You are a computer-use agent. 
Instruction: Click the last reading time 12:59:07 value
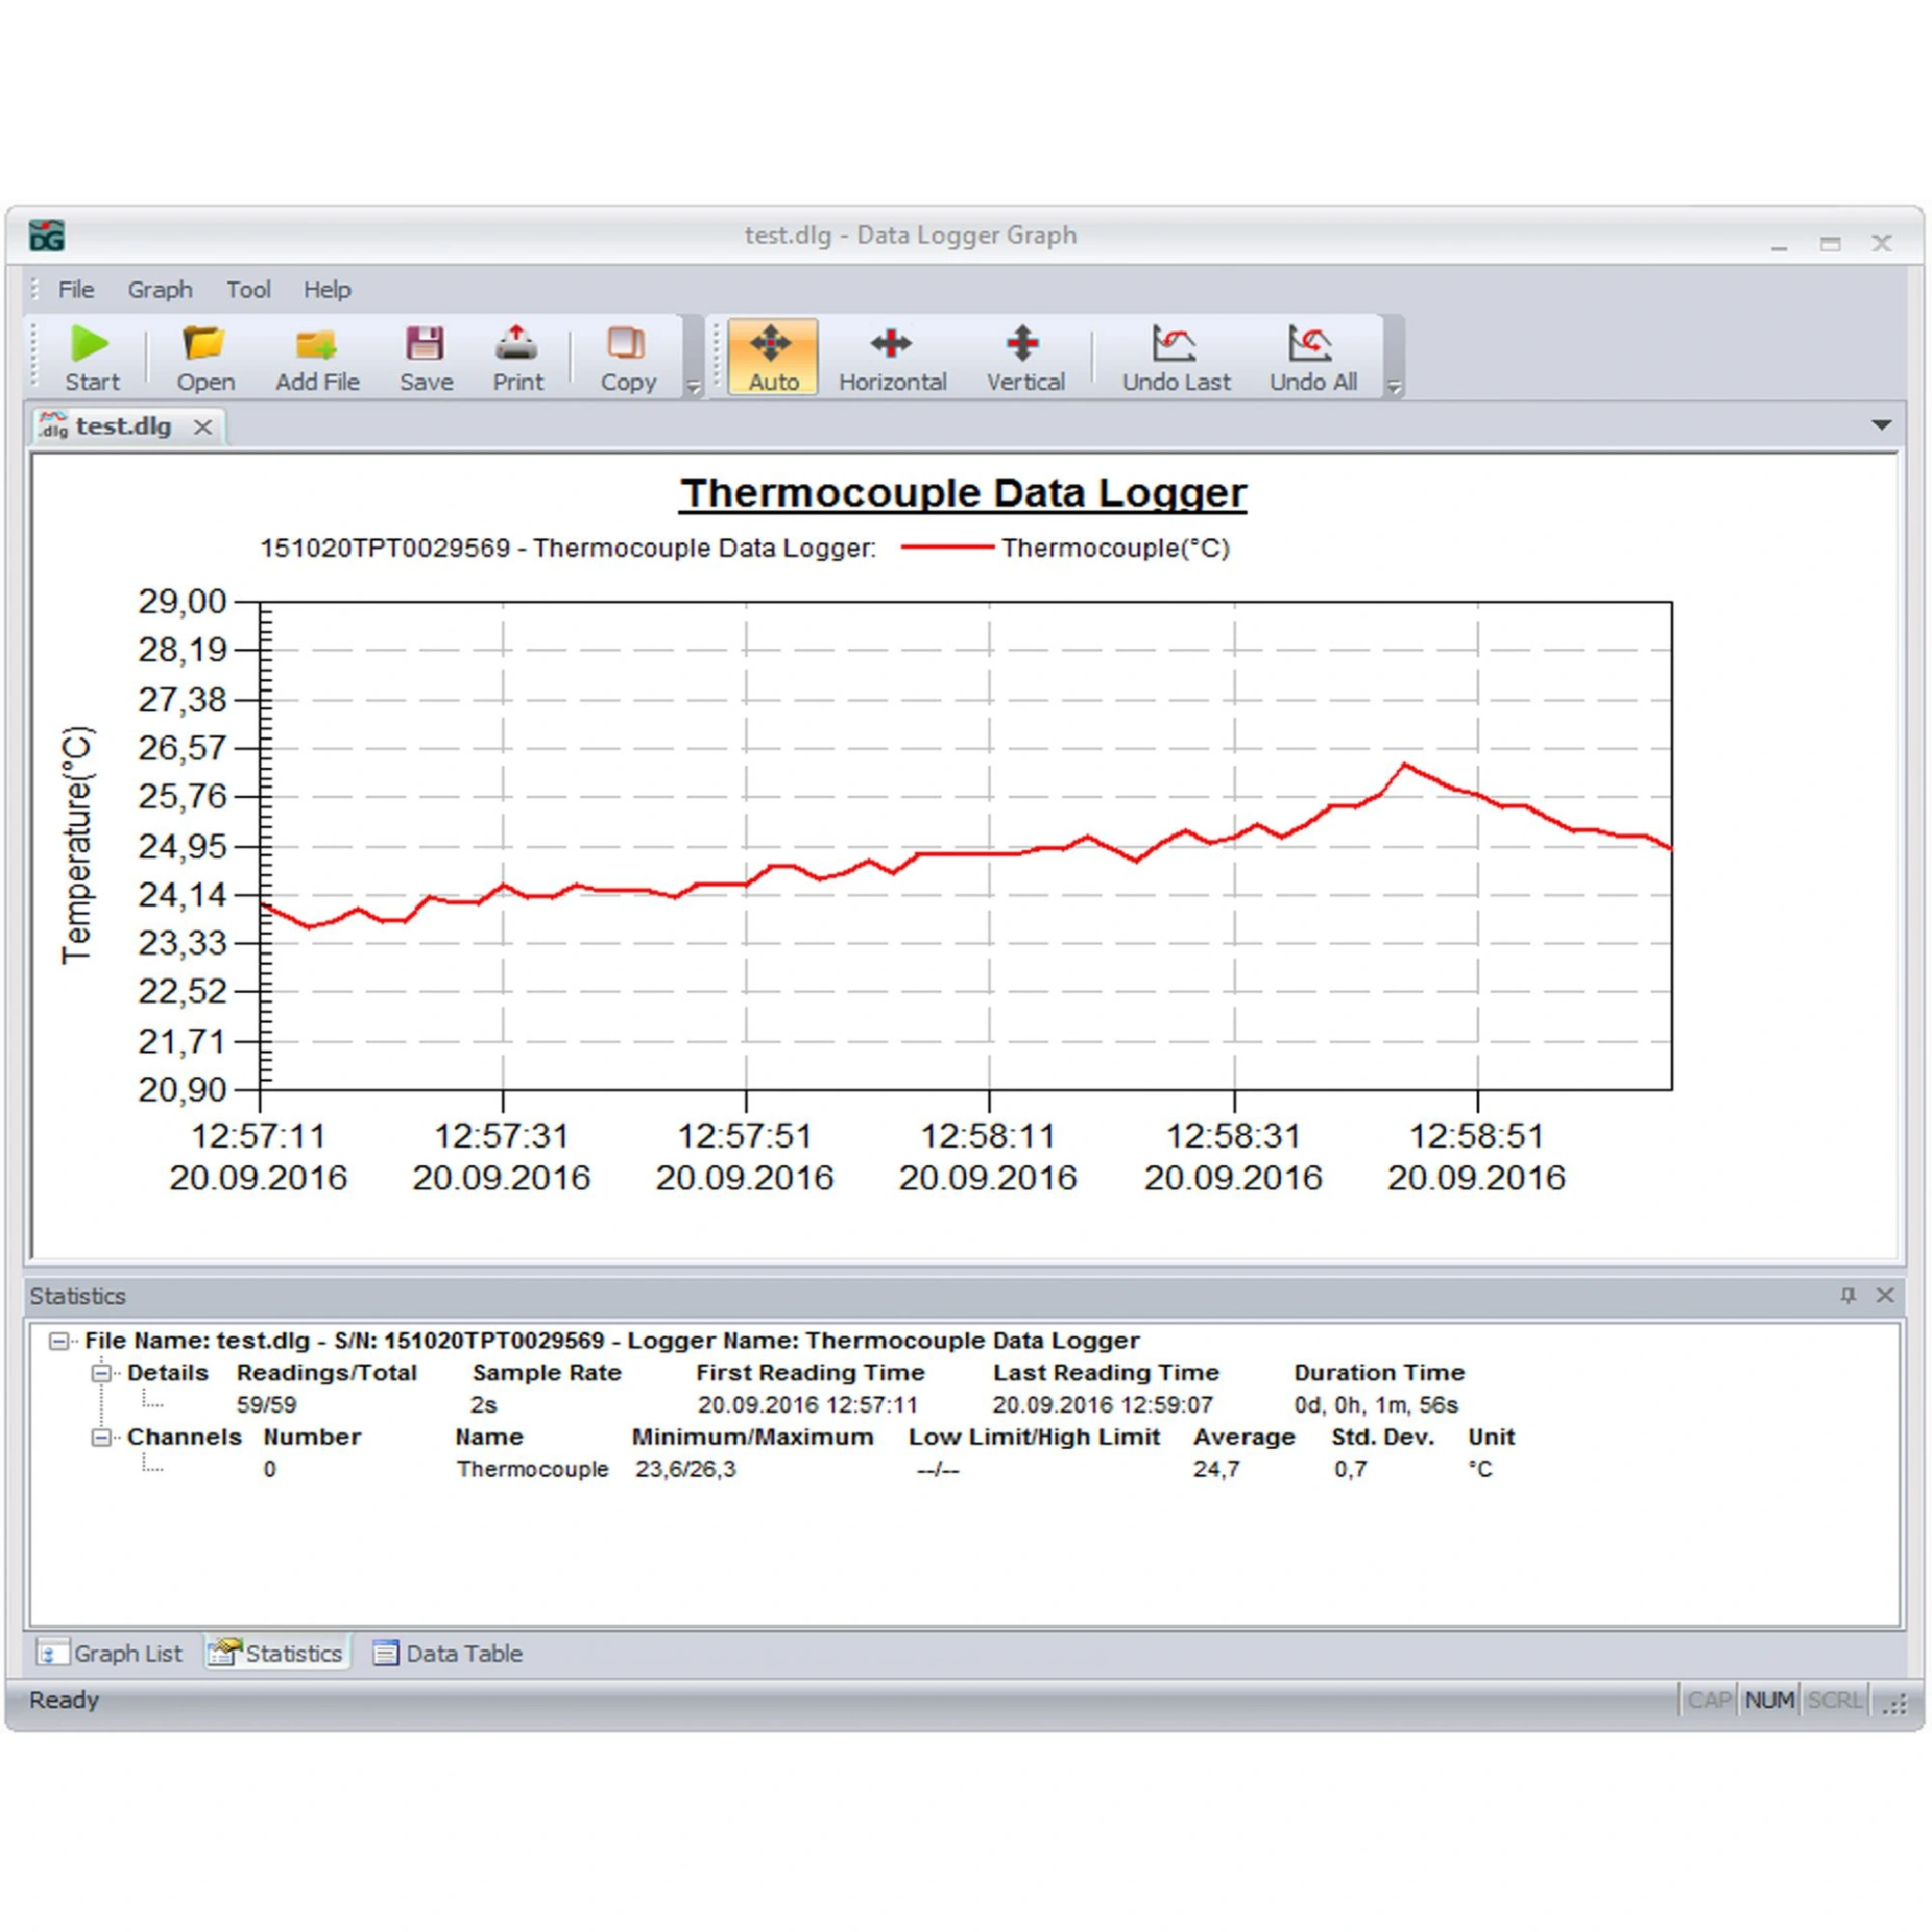tap(1102, 1405)
